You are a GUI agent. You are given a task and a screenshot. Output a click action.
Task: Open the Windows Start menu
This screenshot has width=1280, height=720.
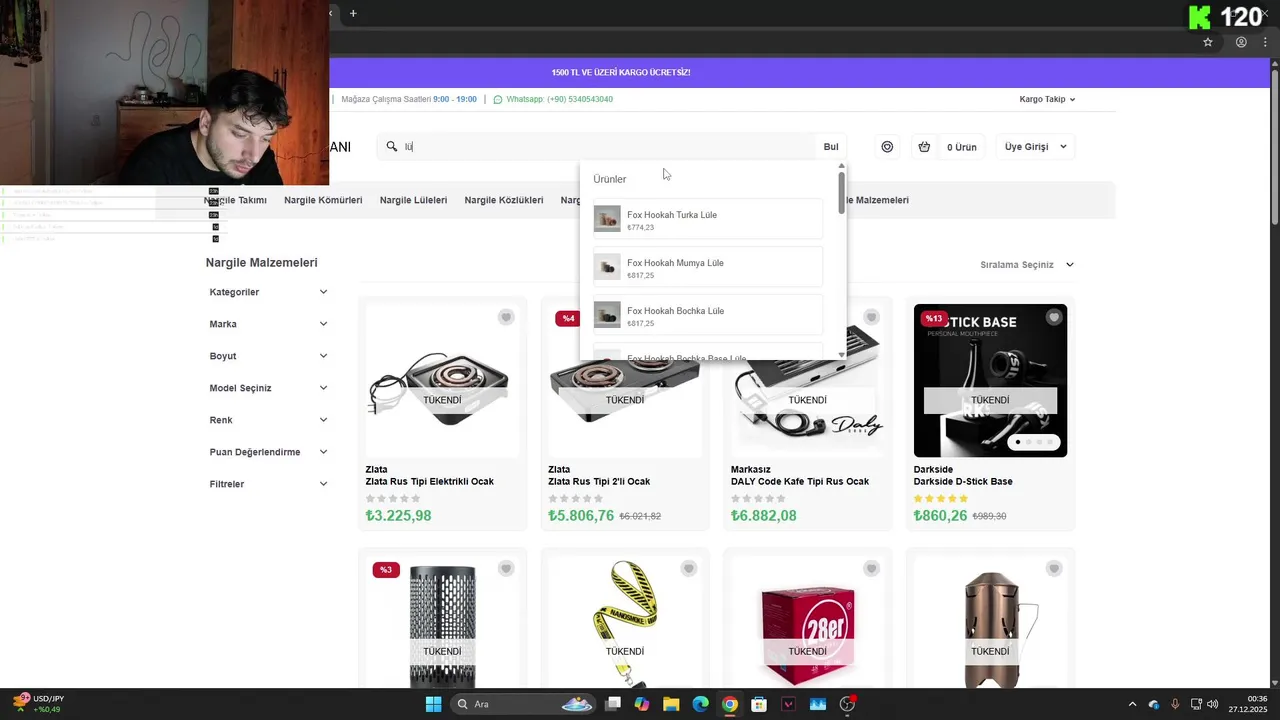(433, 704)
